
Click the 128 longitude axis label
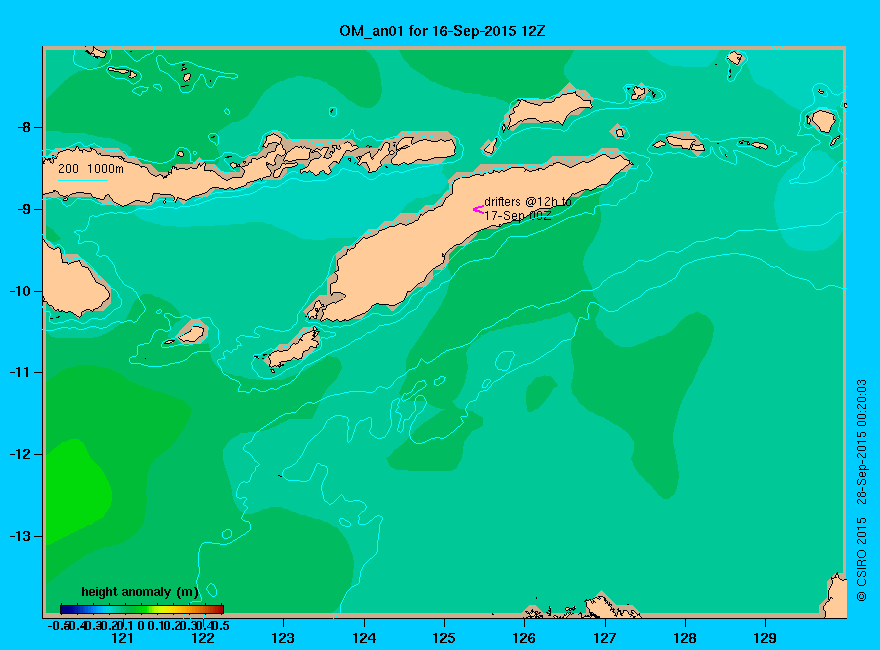[685, 638]
